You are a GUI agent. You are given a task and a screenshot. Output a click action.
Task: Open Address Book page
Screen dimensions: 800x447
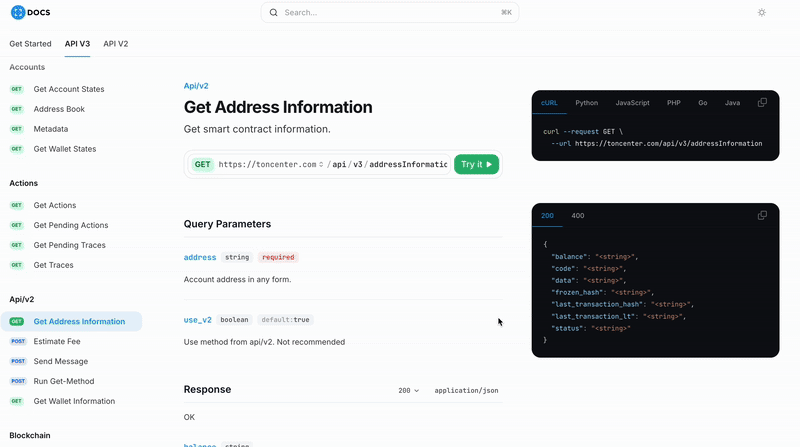pos(59,109)
